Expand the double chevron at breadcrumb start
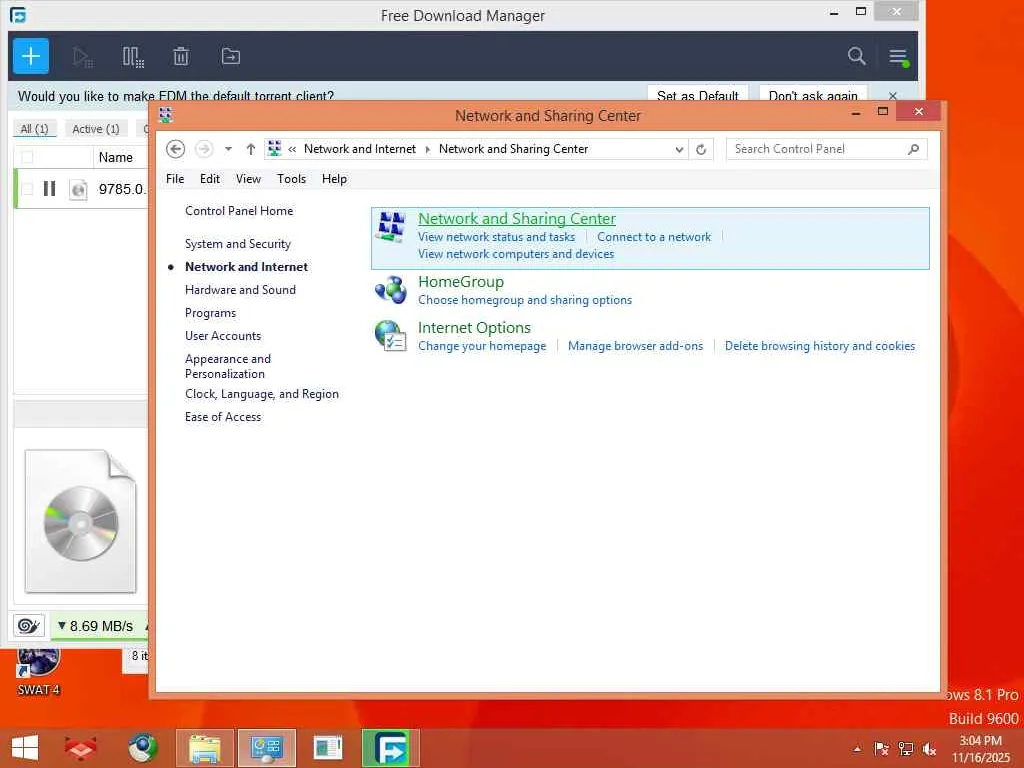 tap(292, 149)
